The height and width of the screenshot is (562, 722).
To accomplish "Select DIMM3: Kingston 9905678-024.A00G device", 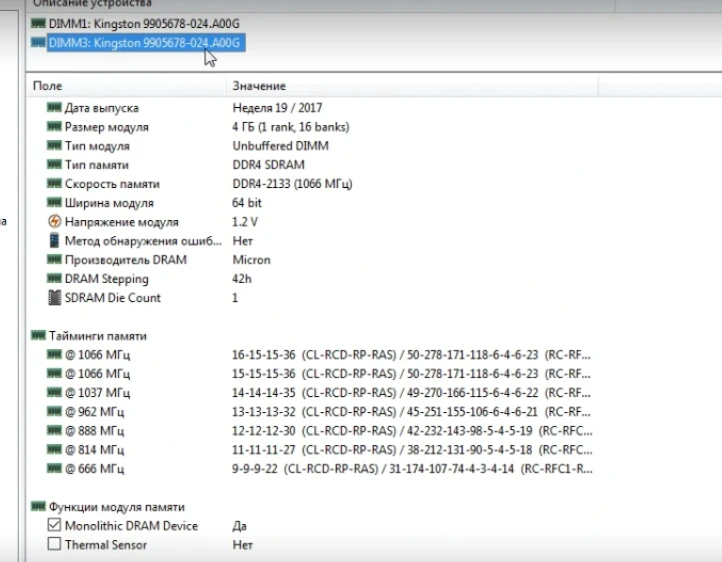I will coord(144,43).
